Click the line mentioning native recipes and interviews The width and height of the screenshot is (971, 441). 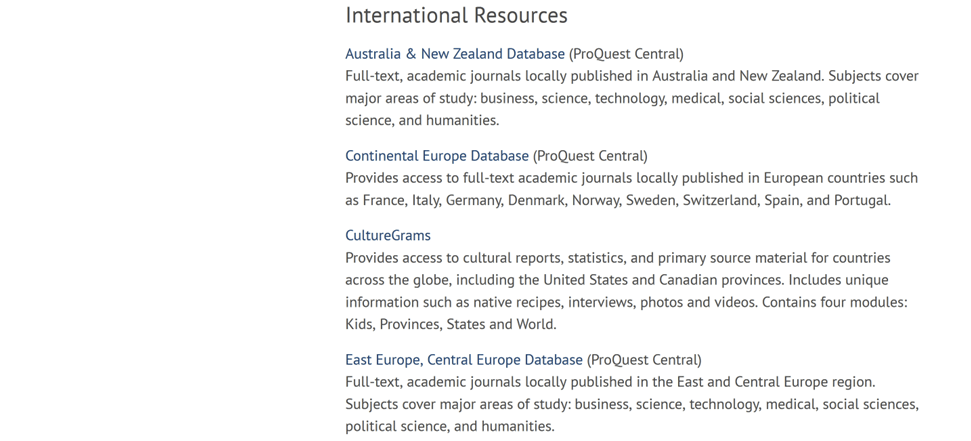[x=630, y=302]
